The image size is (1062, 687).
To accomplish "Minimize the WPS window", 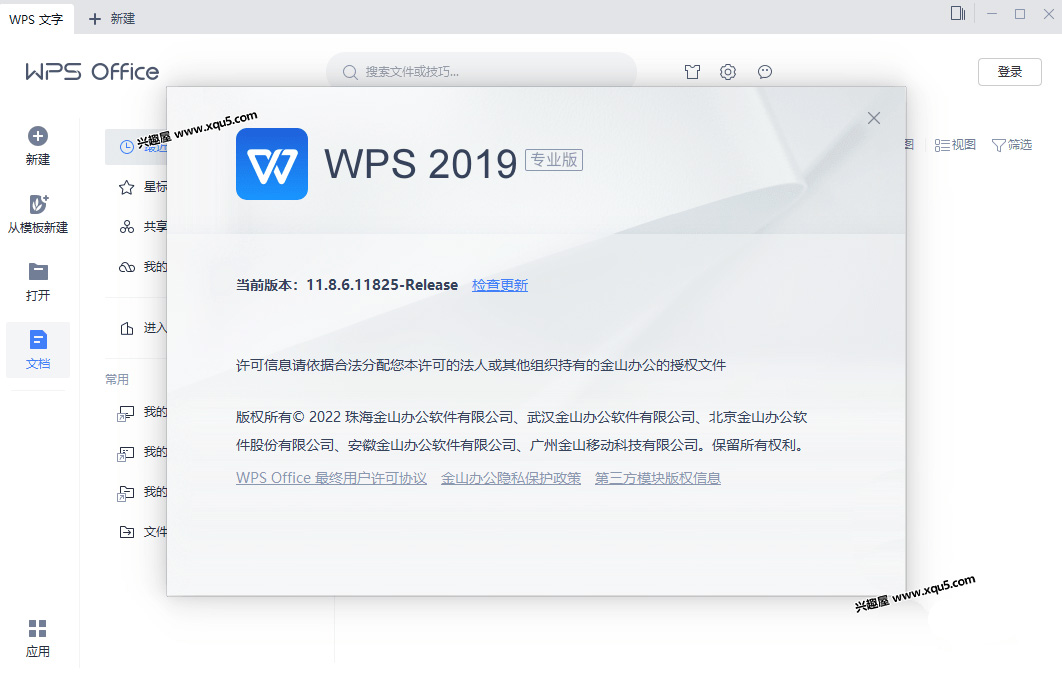I will coord(992,14).
